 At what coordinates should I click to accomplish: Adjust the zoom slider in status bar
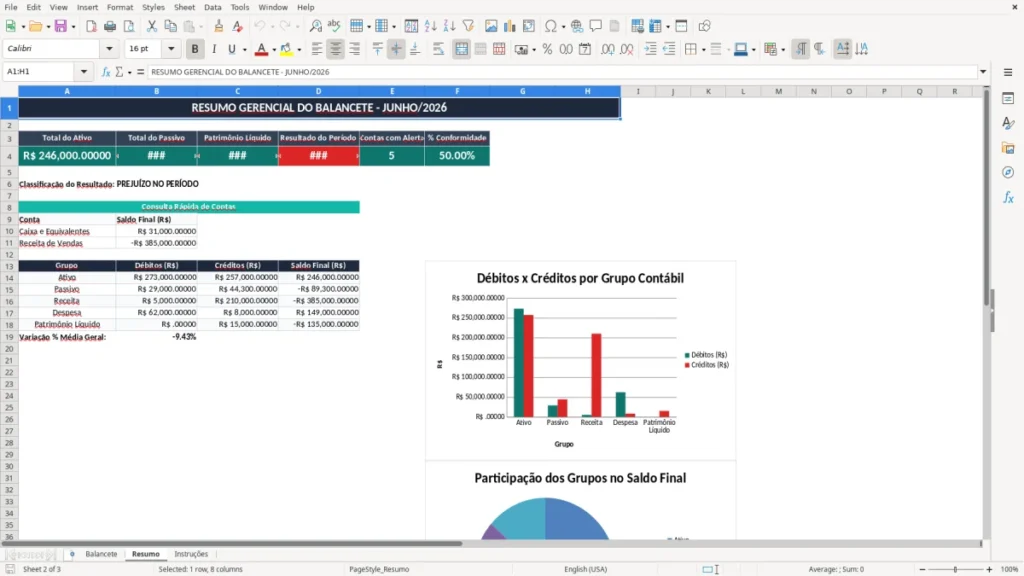[955, 569]
